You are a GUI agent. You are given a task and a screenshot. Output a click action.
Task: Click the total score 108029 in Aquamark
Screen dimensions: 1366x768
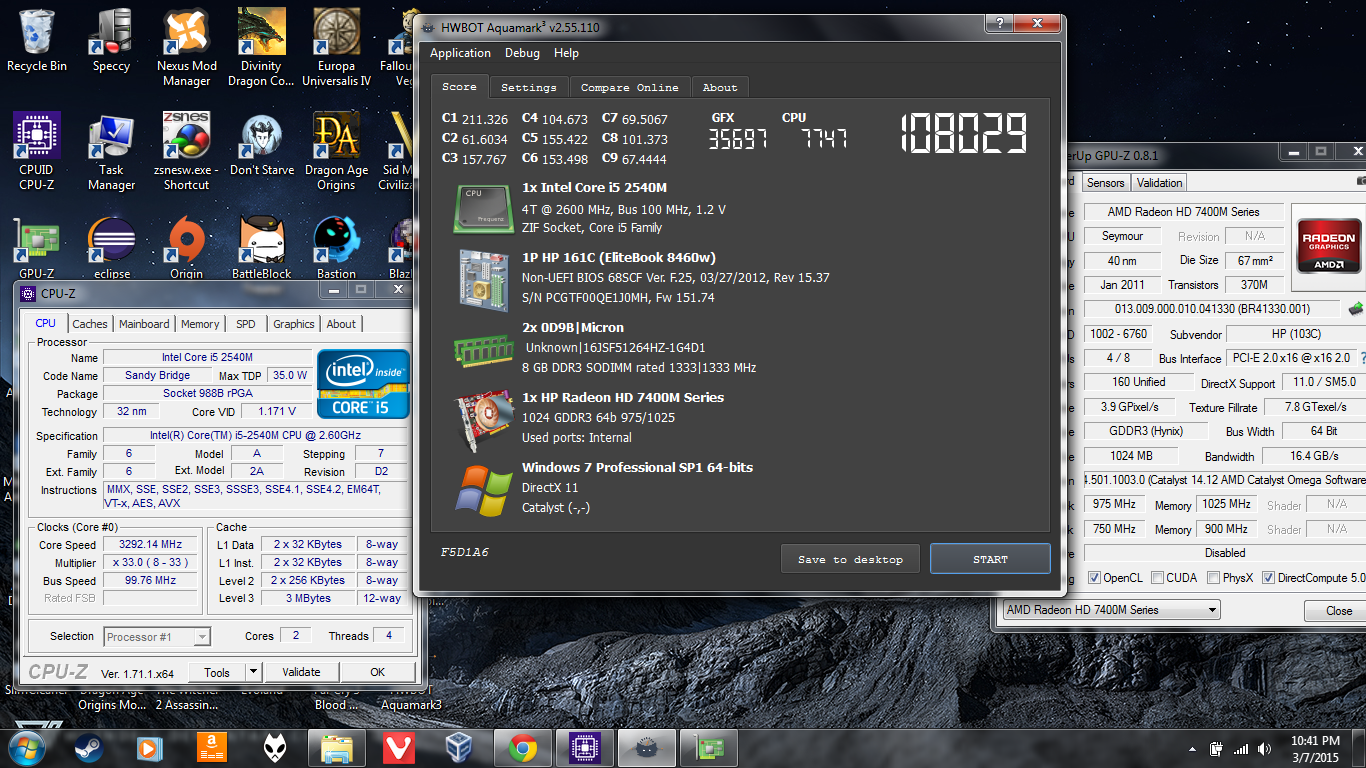pos(964,133)
